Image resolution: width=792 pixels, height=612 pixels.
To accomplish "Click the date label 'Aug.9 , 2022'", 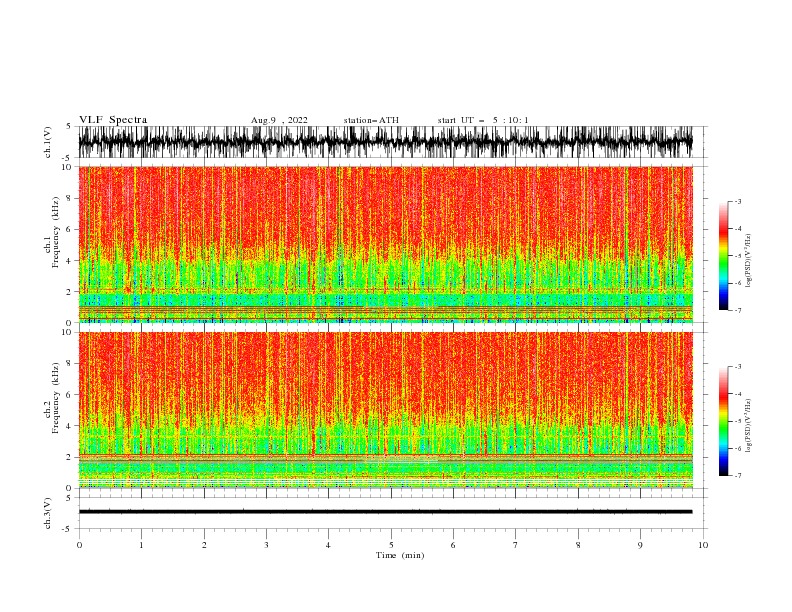I will point(279,120).
